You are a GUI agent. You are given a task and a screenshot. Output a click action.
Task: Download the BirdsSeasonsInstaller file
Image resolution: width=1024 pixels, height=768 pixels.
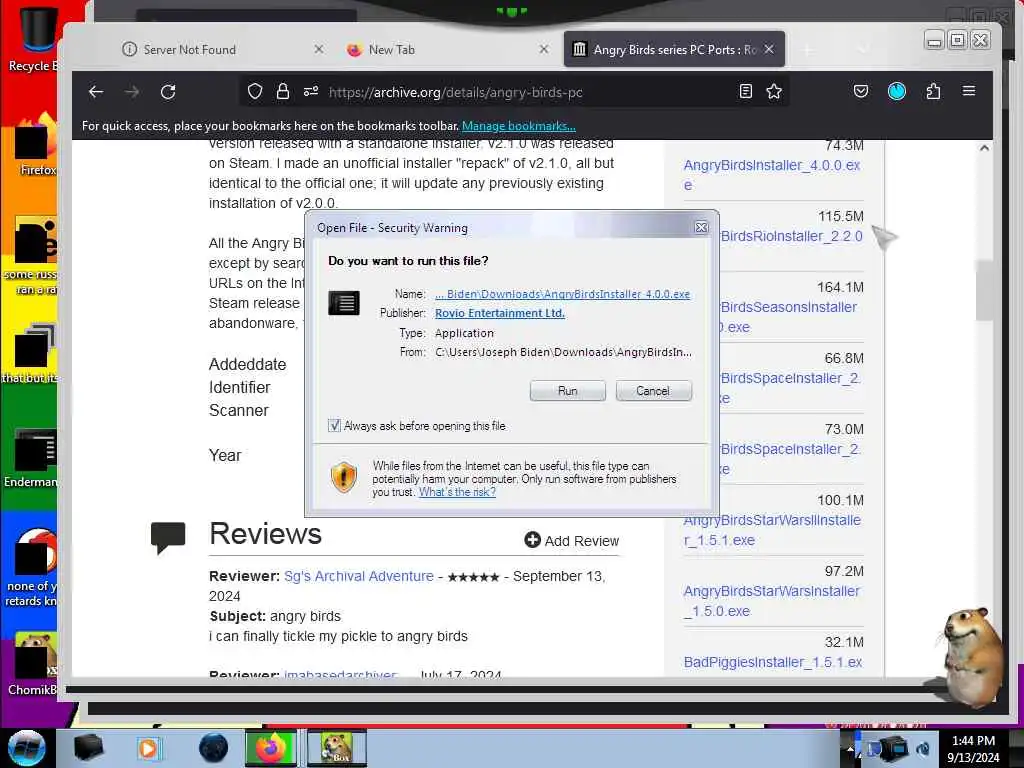[x=788, y=317]
